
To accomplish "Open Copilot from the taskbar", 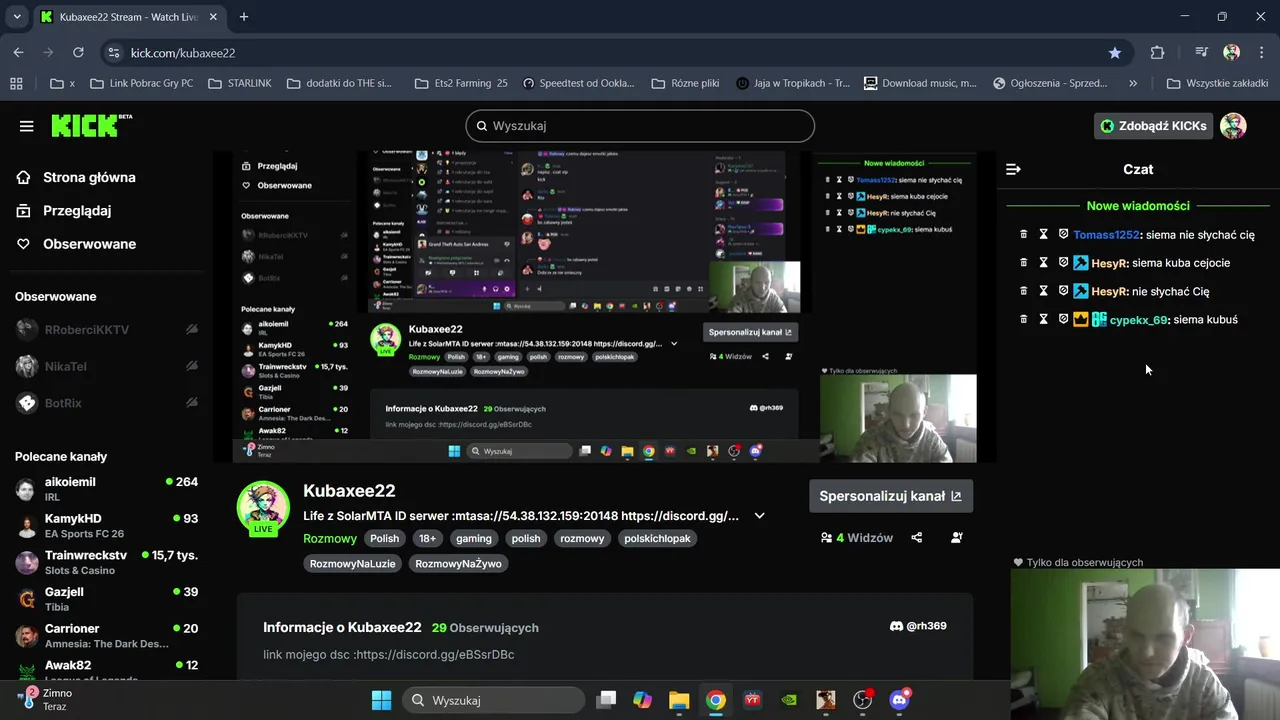I will [642, 700].
